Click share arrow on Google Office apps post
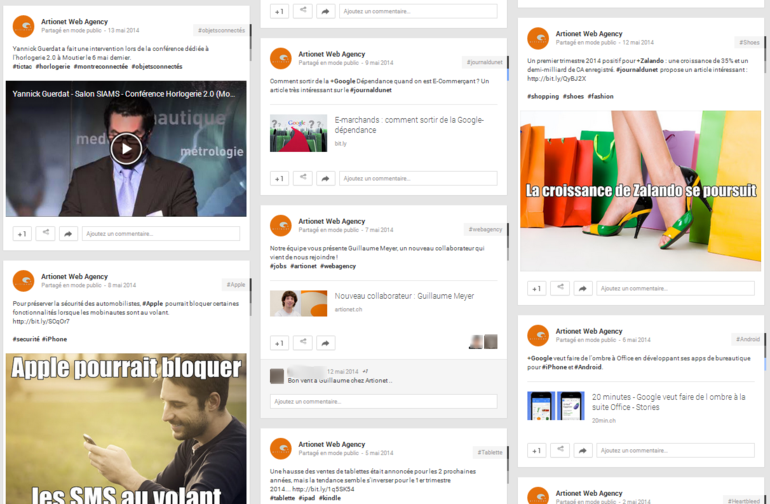 coord(583,450)
